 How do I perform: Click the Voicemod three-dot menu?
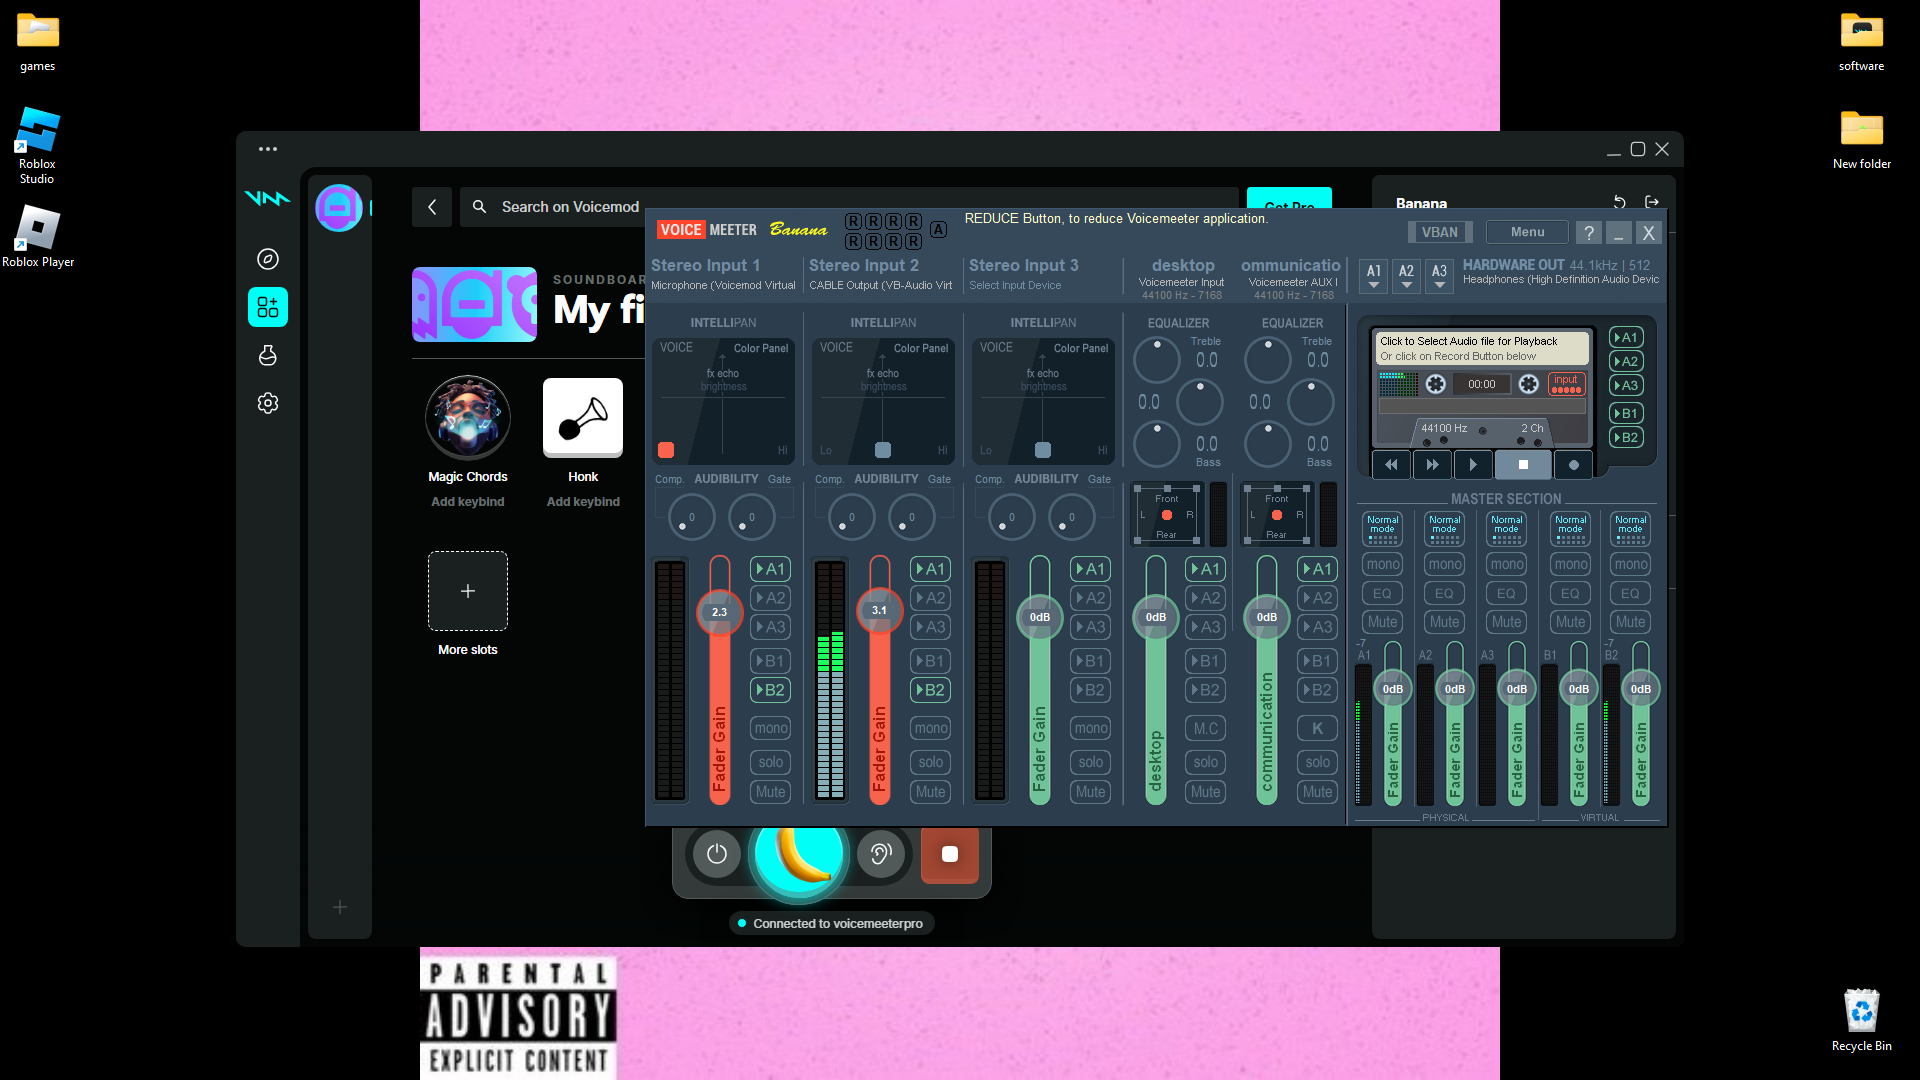[x=268, y=149]
